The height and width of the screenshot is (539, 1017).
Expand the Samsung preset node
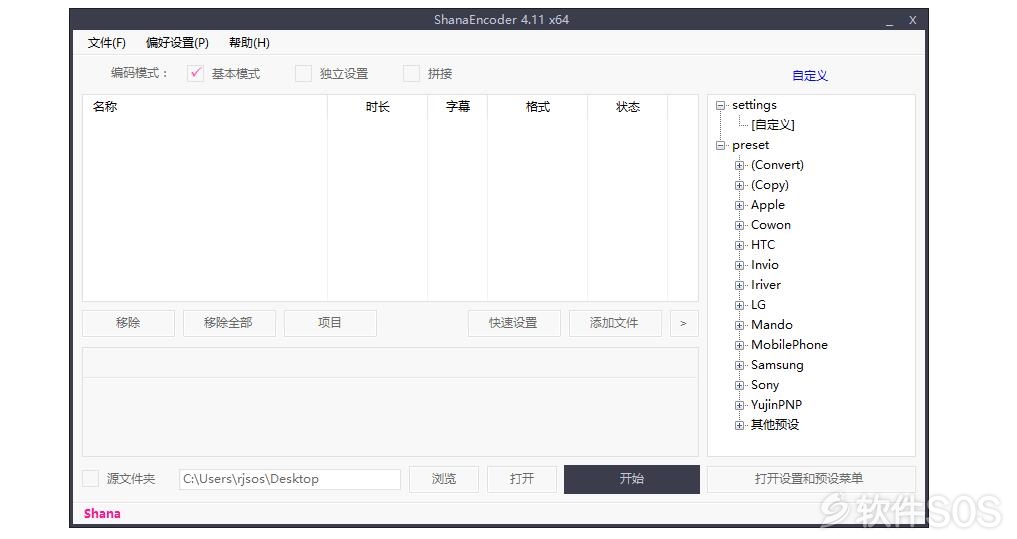pyautogui.click(x=739, y=365)
